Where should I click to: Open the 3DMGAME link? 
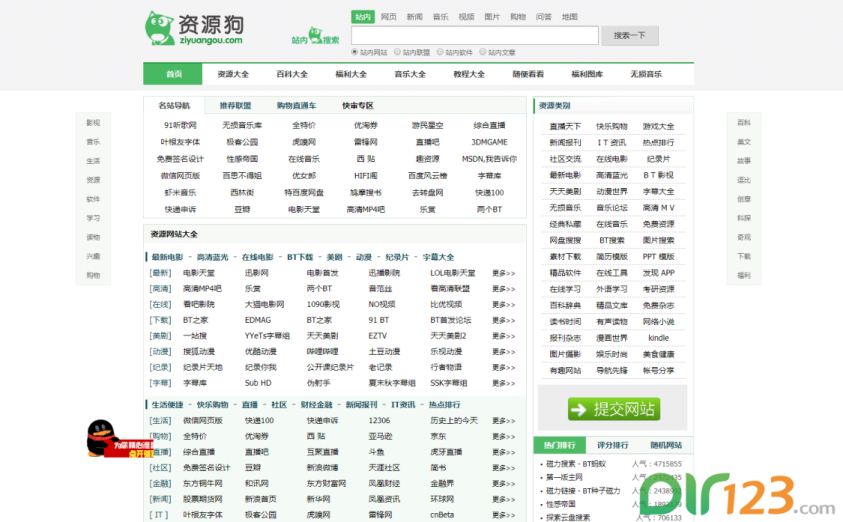point(489,142)
